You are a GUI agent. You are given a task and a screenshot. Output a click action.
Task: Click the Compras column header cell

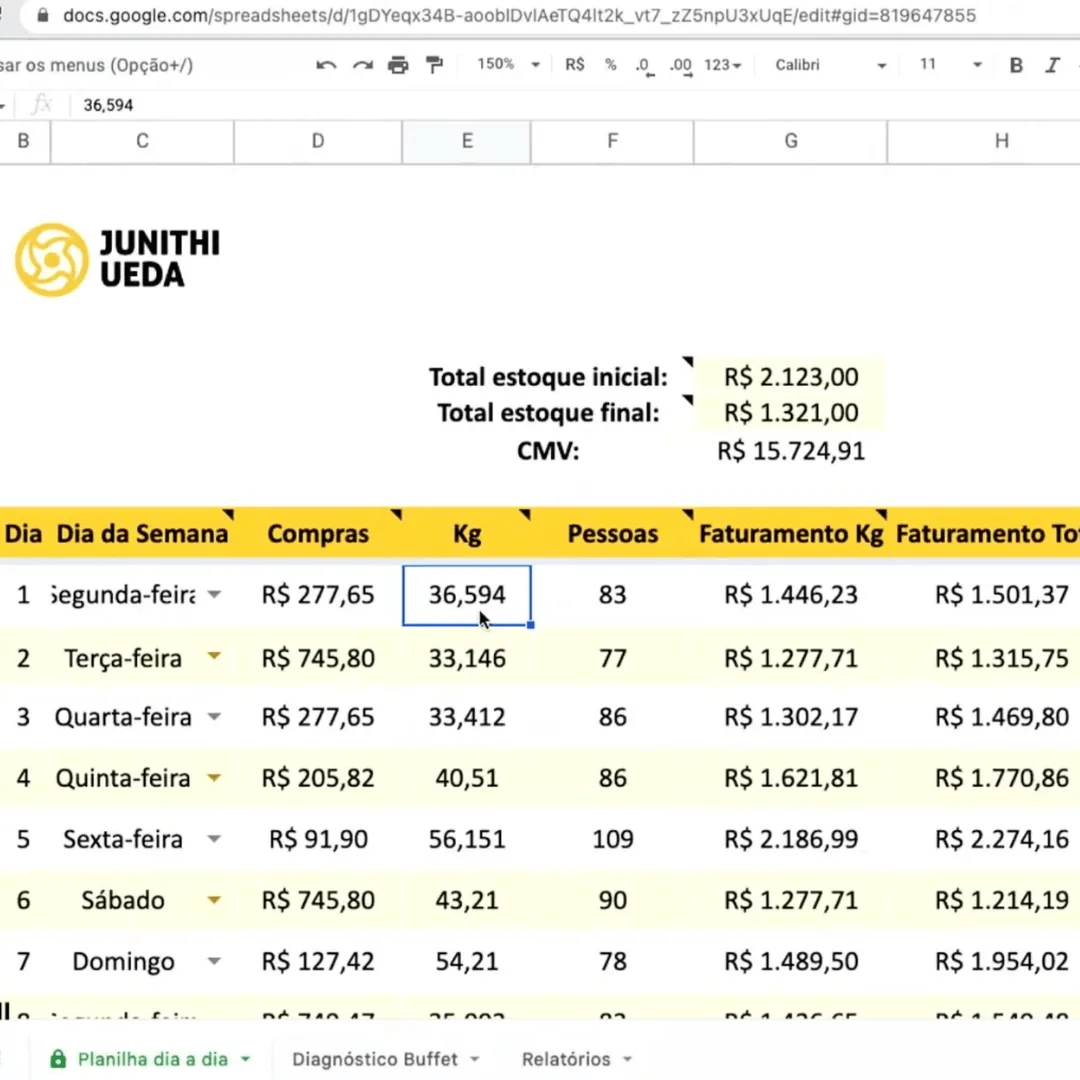318,534
